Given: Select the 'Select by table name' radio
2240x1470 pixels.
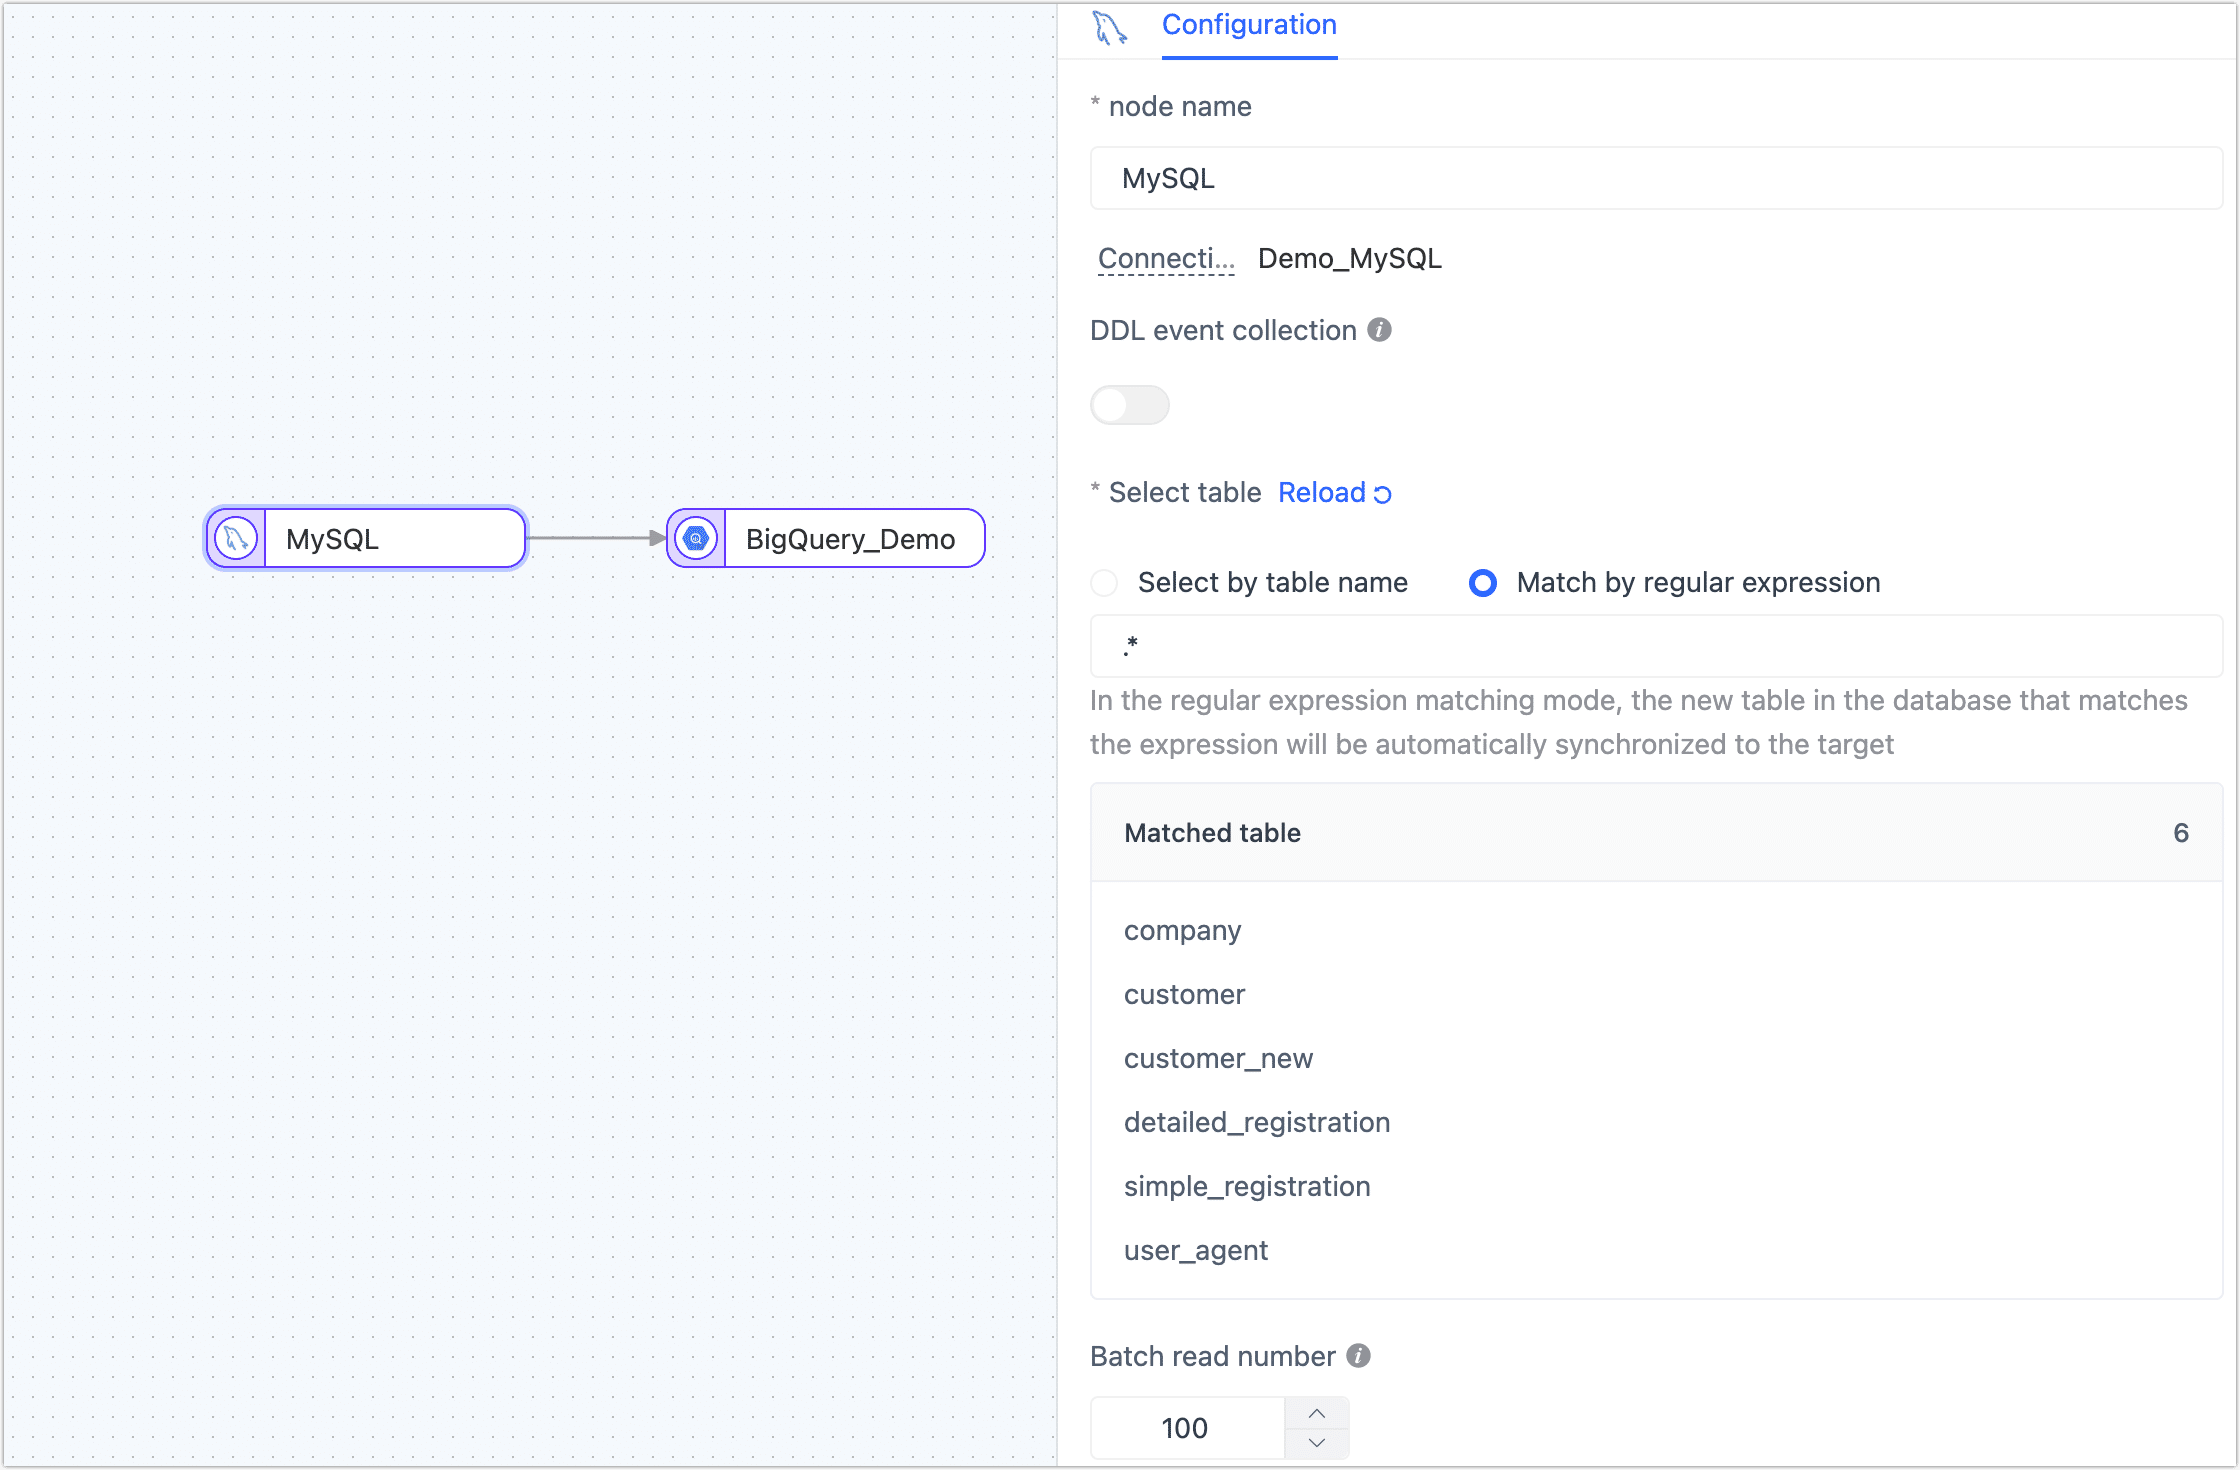Looking at the screenshot, I should pos(1104,583).
